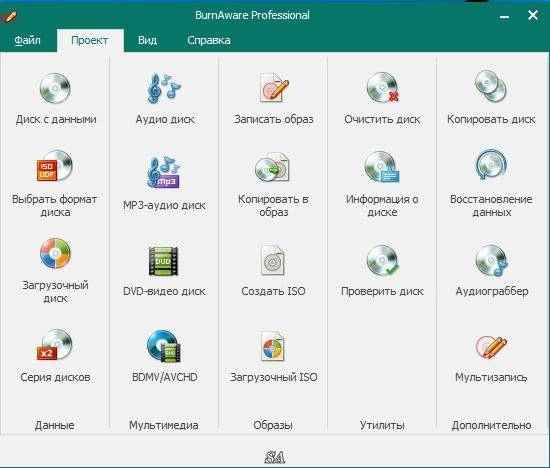
Task: Switch to the Проект tab
Action: [x=90, y=40]
